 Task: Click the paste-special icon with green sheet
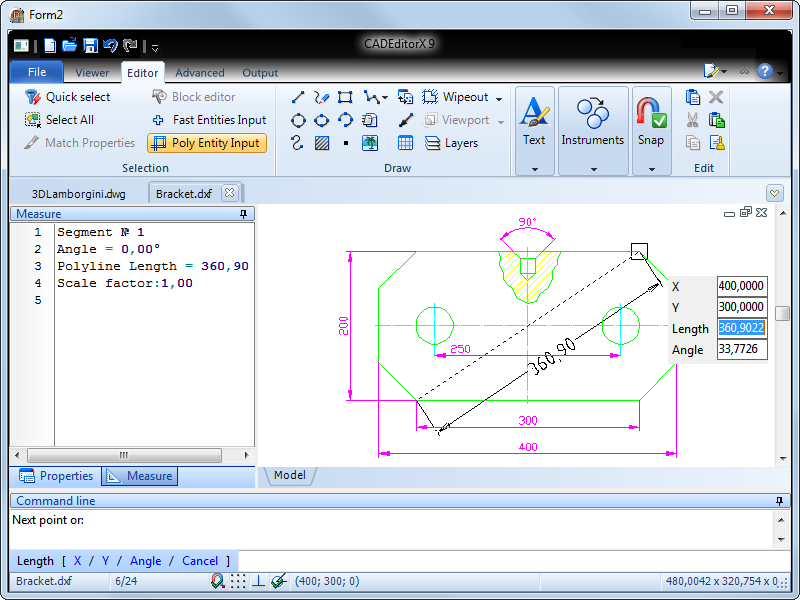click(717, 120)
